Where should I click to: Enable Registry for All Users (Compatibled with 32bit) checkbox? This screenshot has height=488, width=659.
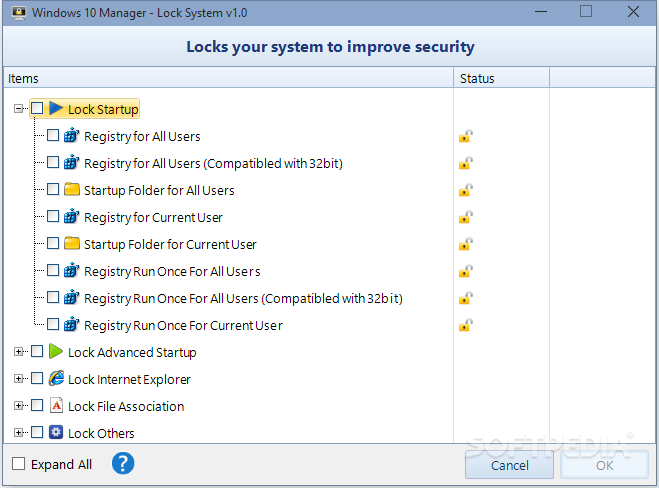coord(53,162)
